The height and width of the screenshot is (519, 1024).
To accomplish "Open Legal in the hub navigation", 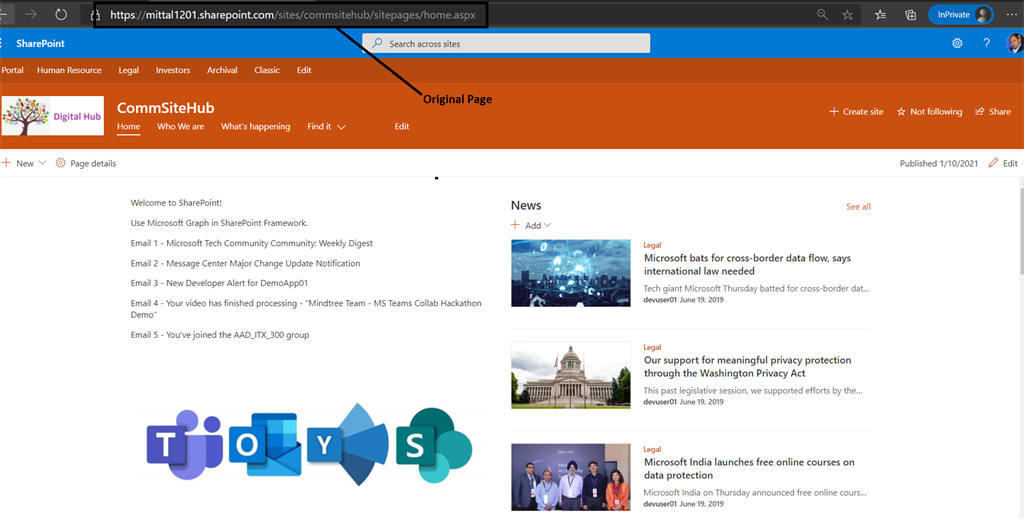I will [x=129, y=70].
